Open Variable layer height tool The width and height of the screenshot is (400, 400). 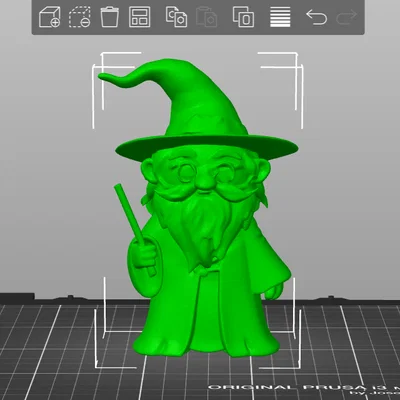[x=280, y=17]
